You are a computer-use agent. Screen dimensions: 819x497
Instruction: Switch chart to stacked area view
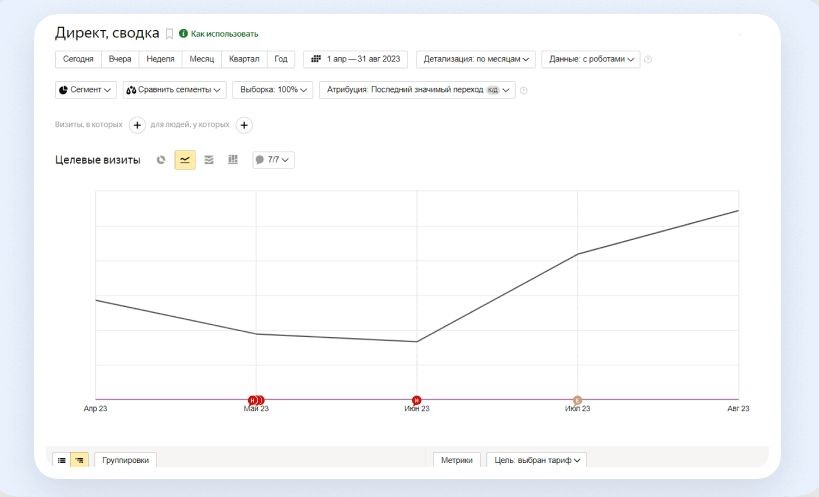(209, 160)
